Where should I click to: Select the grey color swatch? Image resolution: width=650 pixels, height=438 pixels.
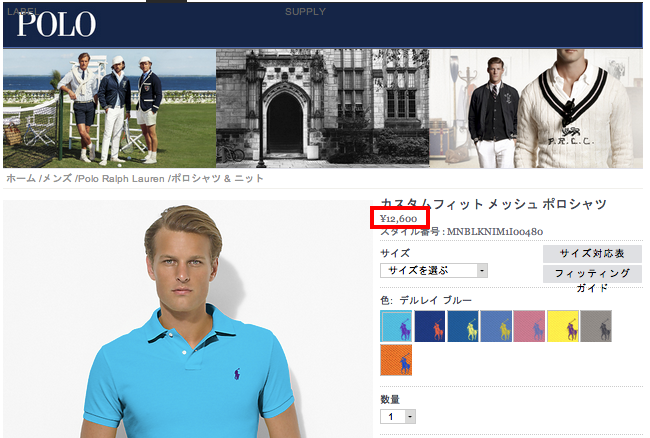coord(596,326)
